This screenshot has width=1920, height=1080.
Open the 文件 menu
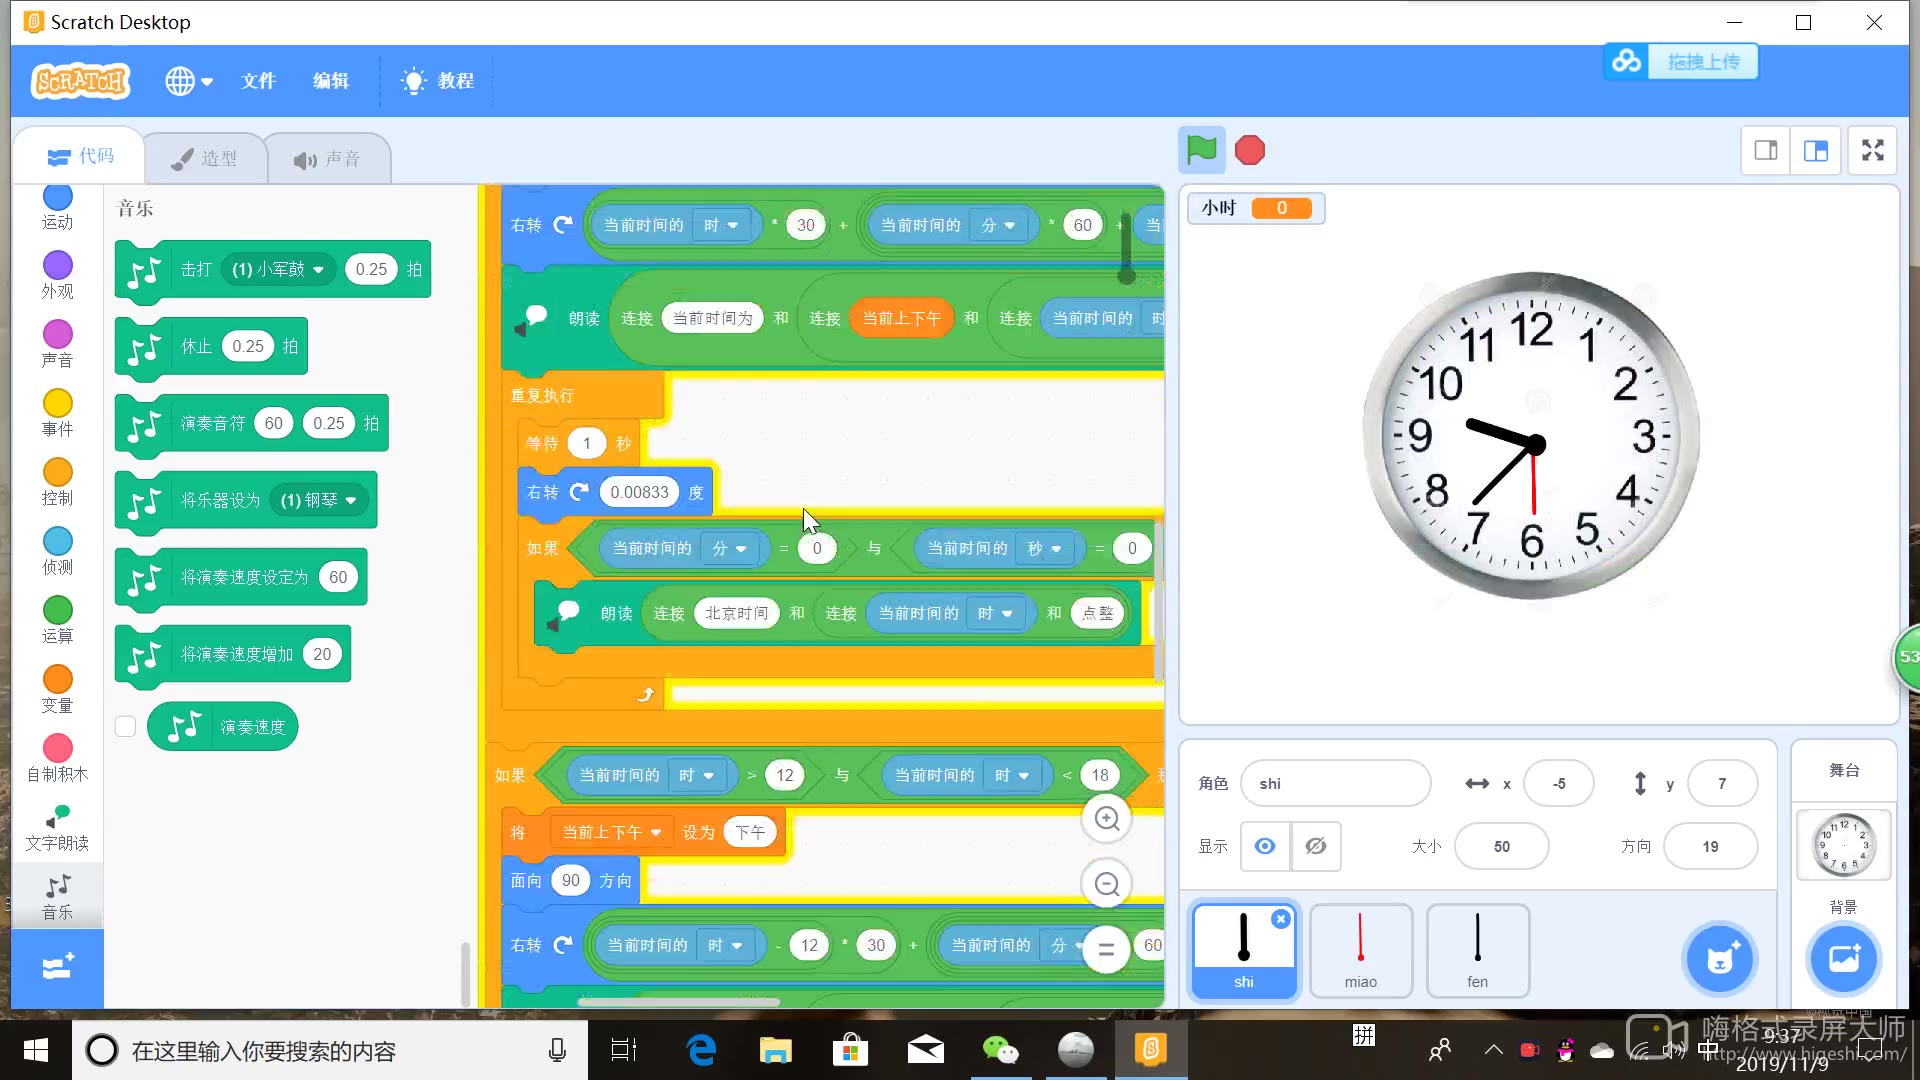click(x=258, y=81)
